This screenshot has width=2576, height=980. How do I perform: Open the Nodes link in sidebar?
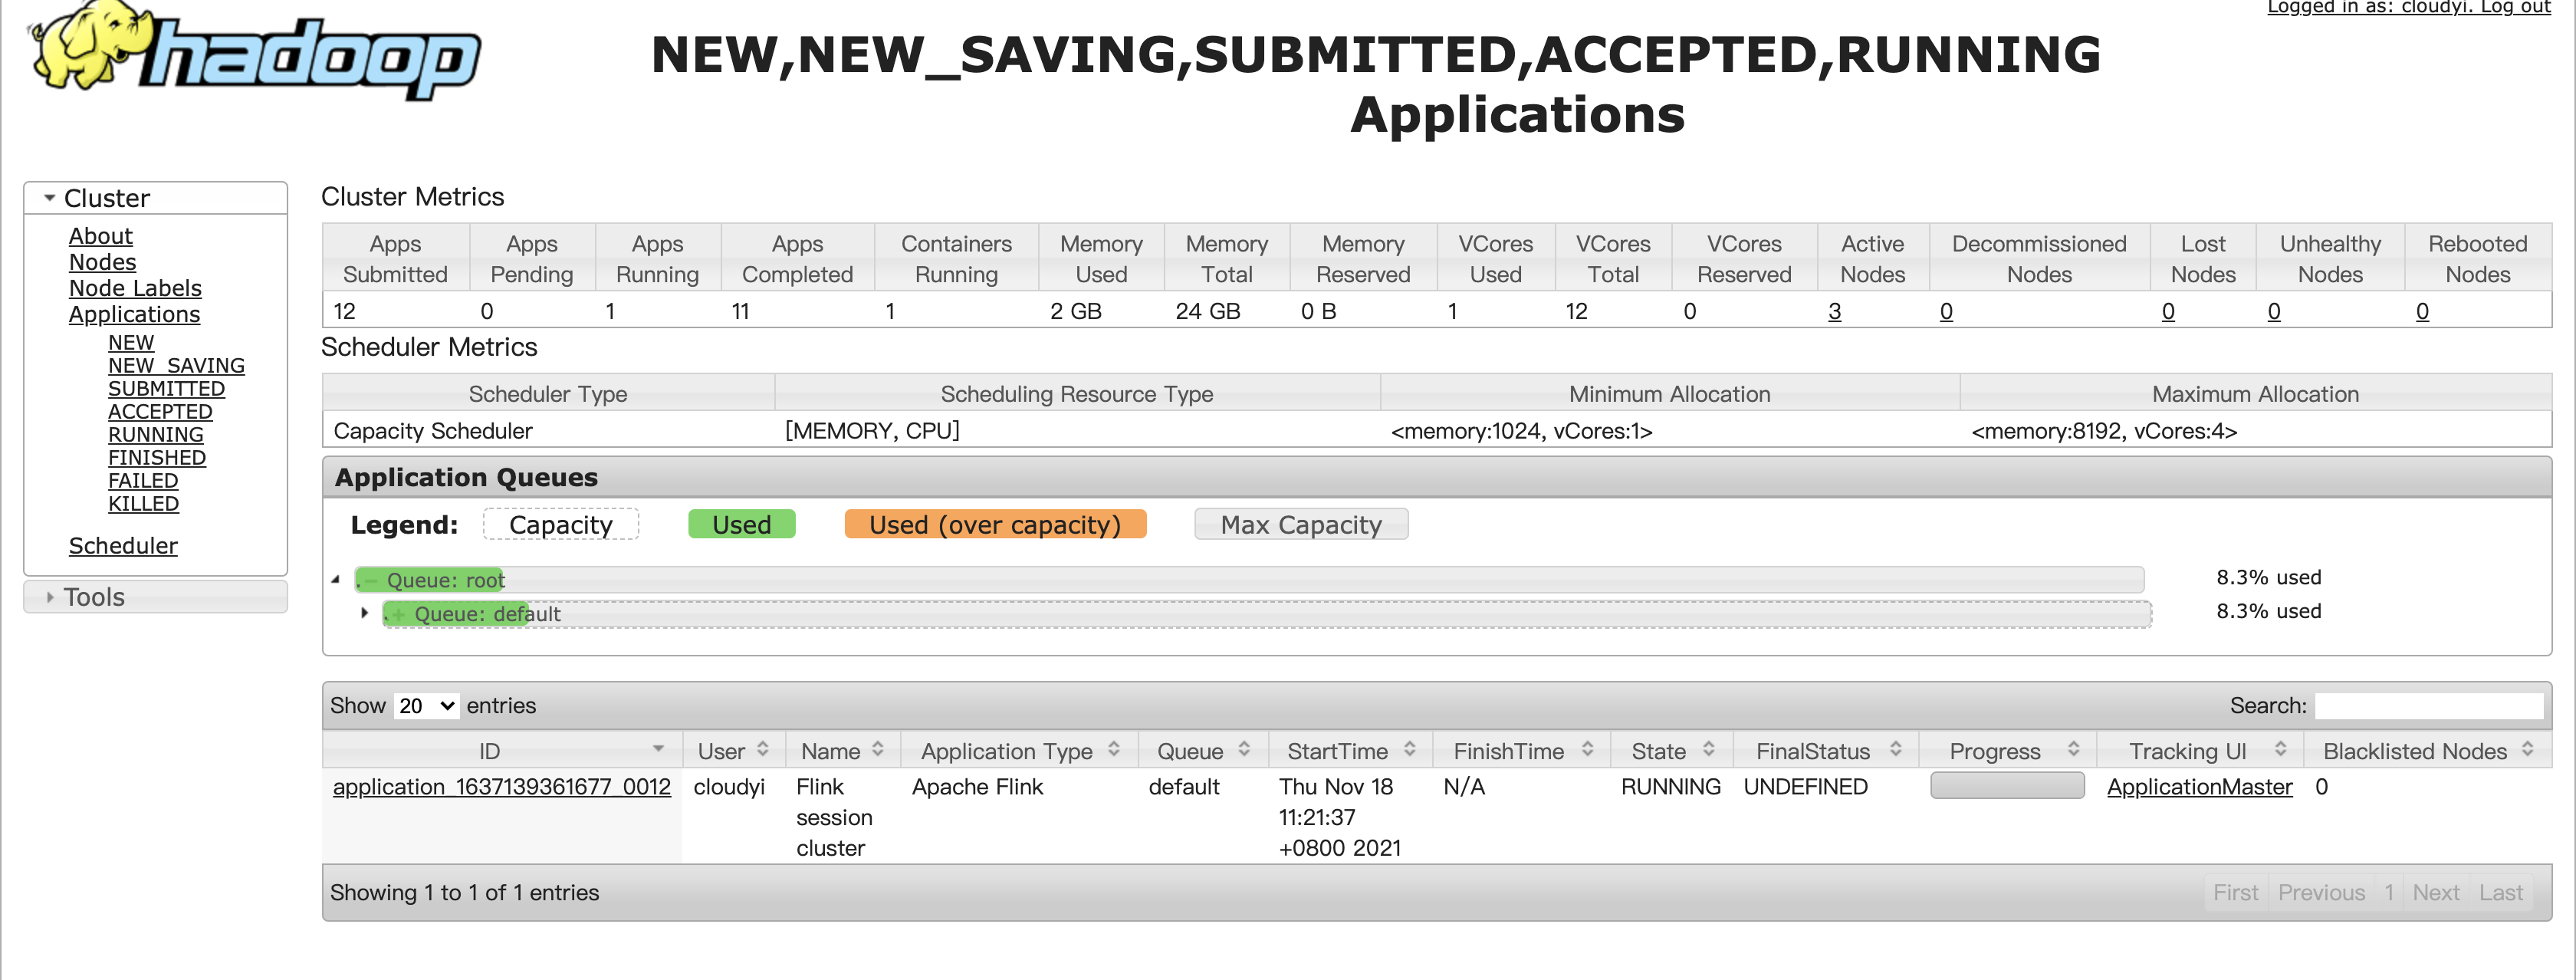102,262
